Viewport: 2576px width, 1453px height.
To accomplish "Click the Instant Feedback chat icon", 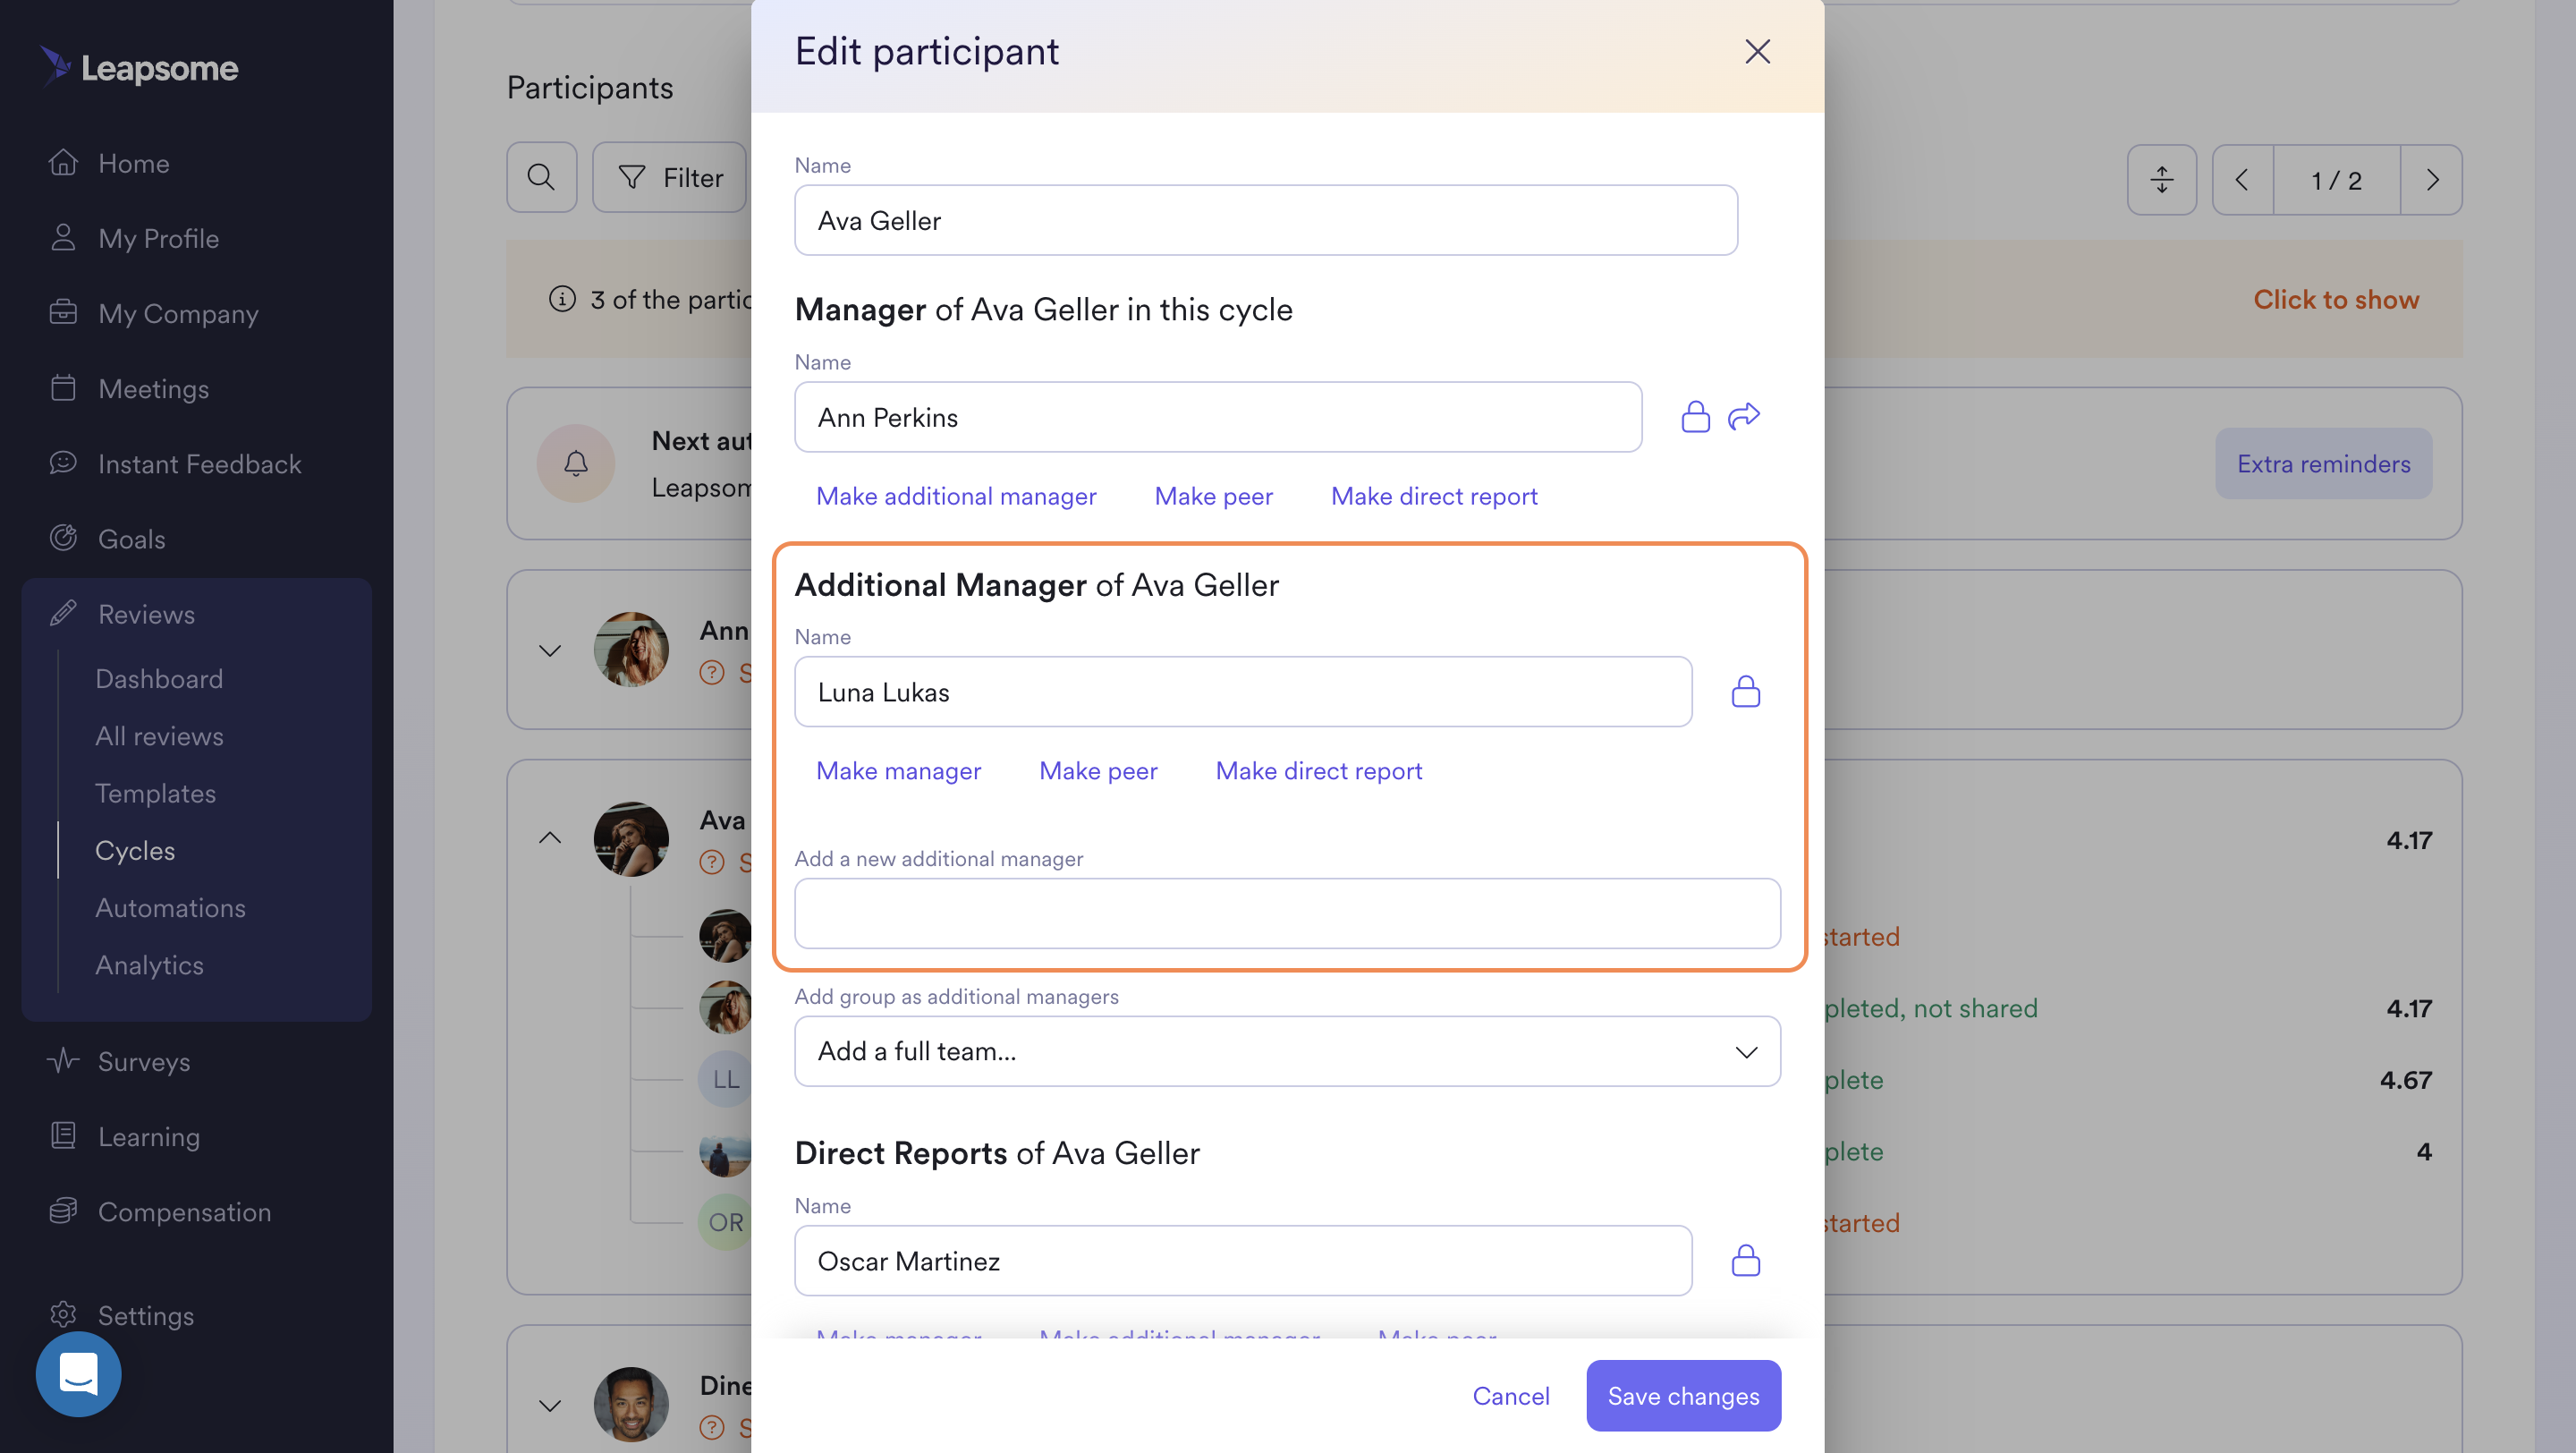I will [63, 461].
